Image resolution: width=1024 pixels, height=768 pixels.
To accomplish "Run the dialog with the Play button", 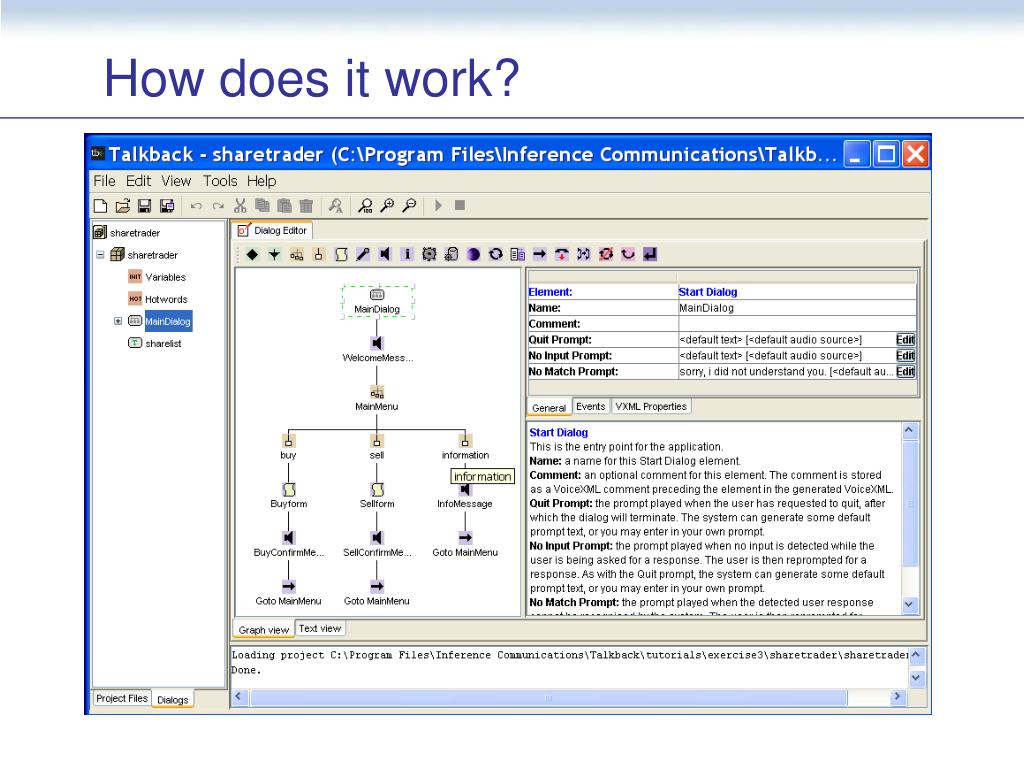I will [x=438, y=206].
